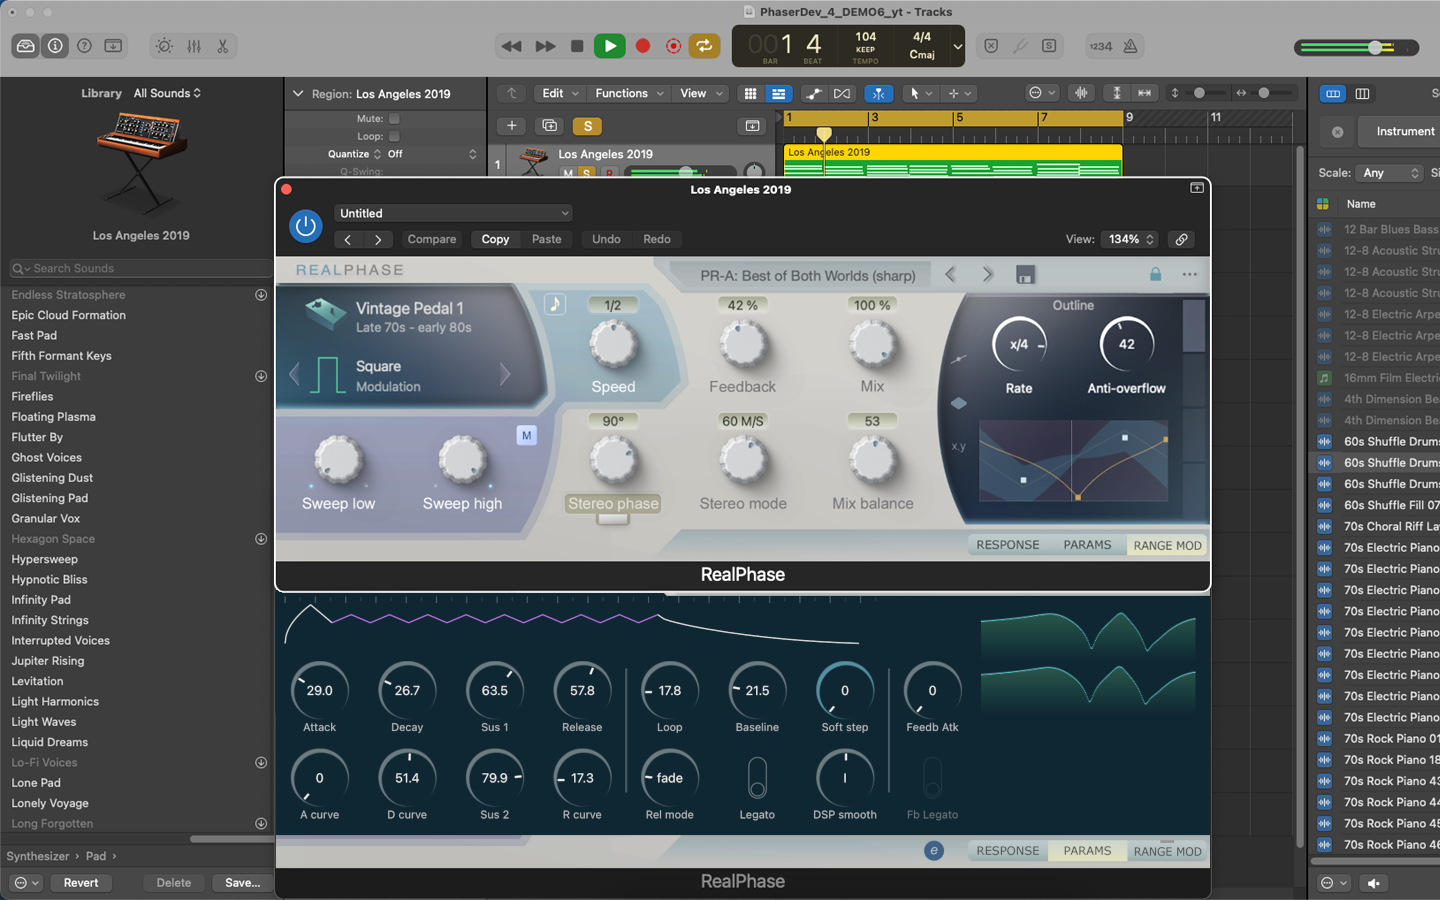The height and width of the screenshot is (900, 1440).
Task: Adjust the master volume slider
Action: pos(1357,47)
